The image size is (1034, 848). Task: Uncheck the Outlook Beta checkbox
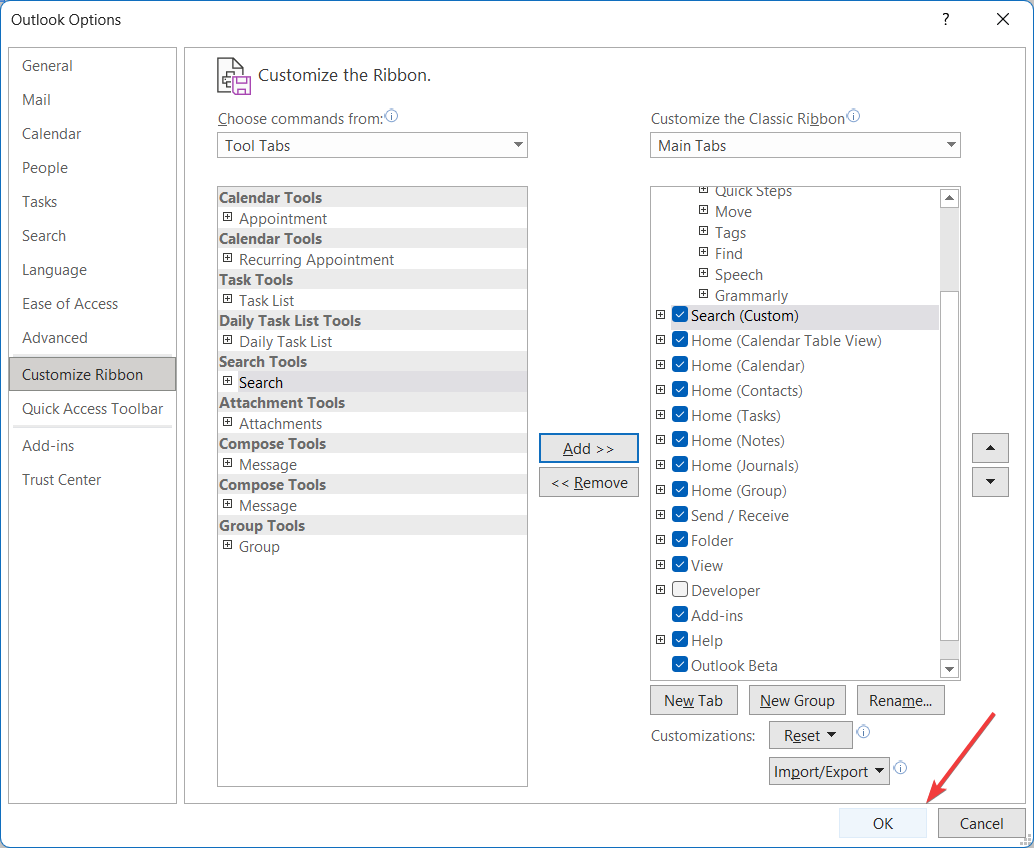coord(680,665)
